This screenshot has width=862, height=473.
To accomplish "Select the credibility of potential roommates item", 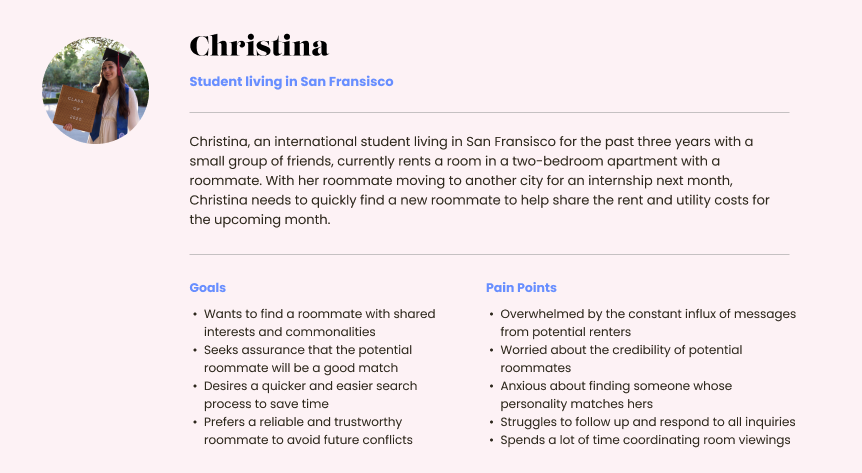I will pyautogui.click(x=621, y=359).
